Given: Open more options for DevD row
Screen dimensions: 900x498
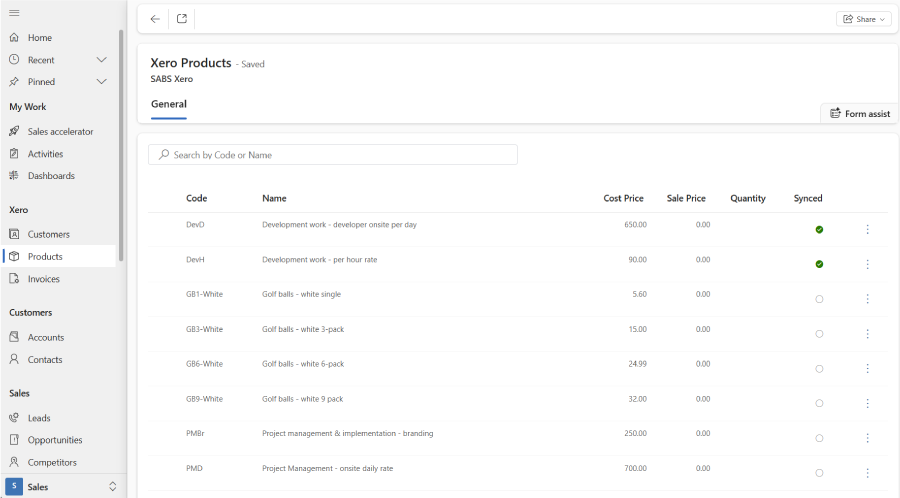Looking at the screenshot, I should pyautogui.click(x=867, y=229).
